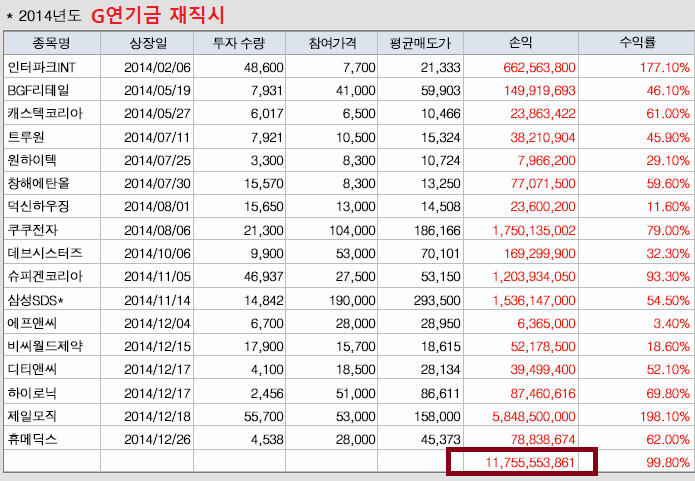Click profit value 1,750,135,002

534,230
